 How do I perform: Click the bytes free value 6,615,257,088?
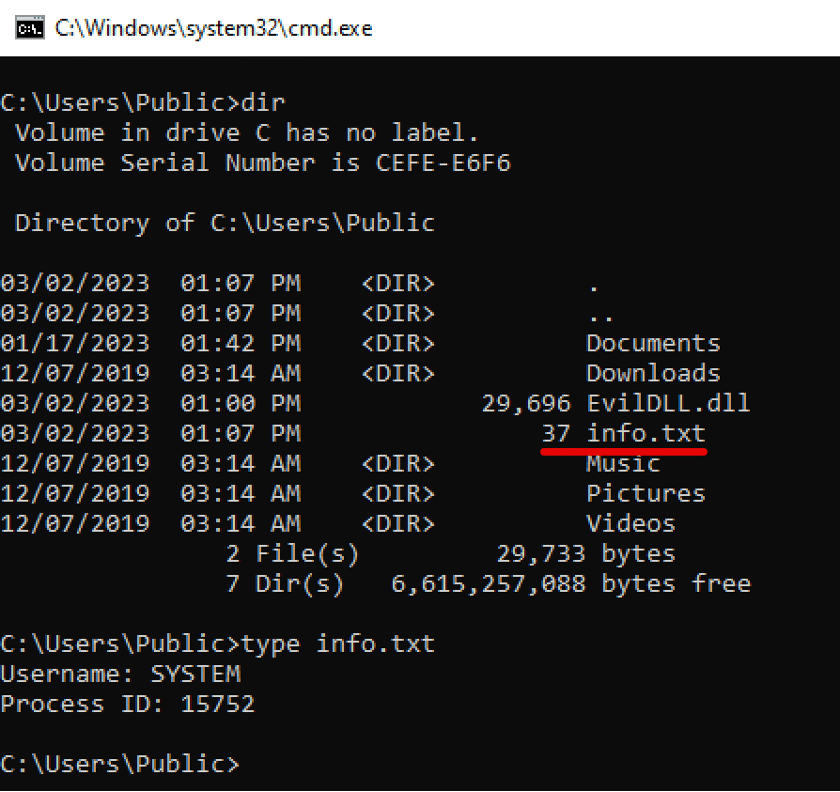coord(489,584)
